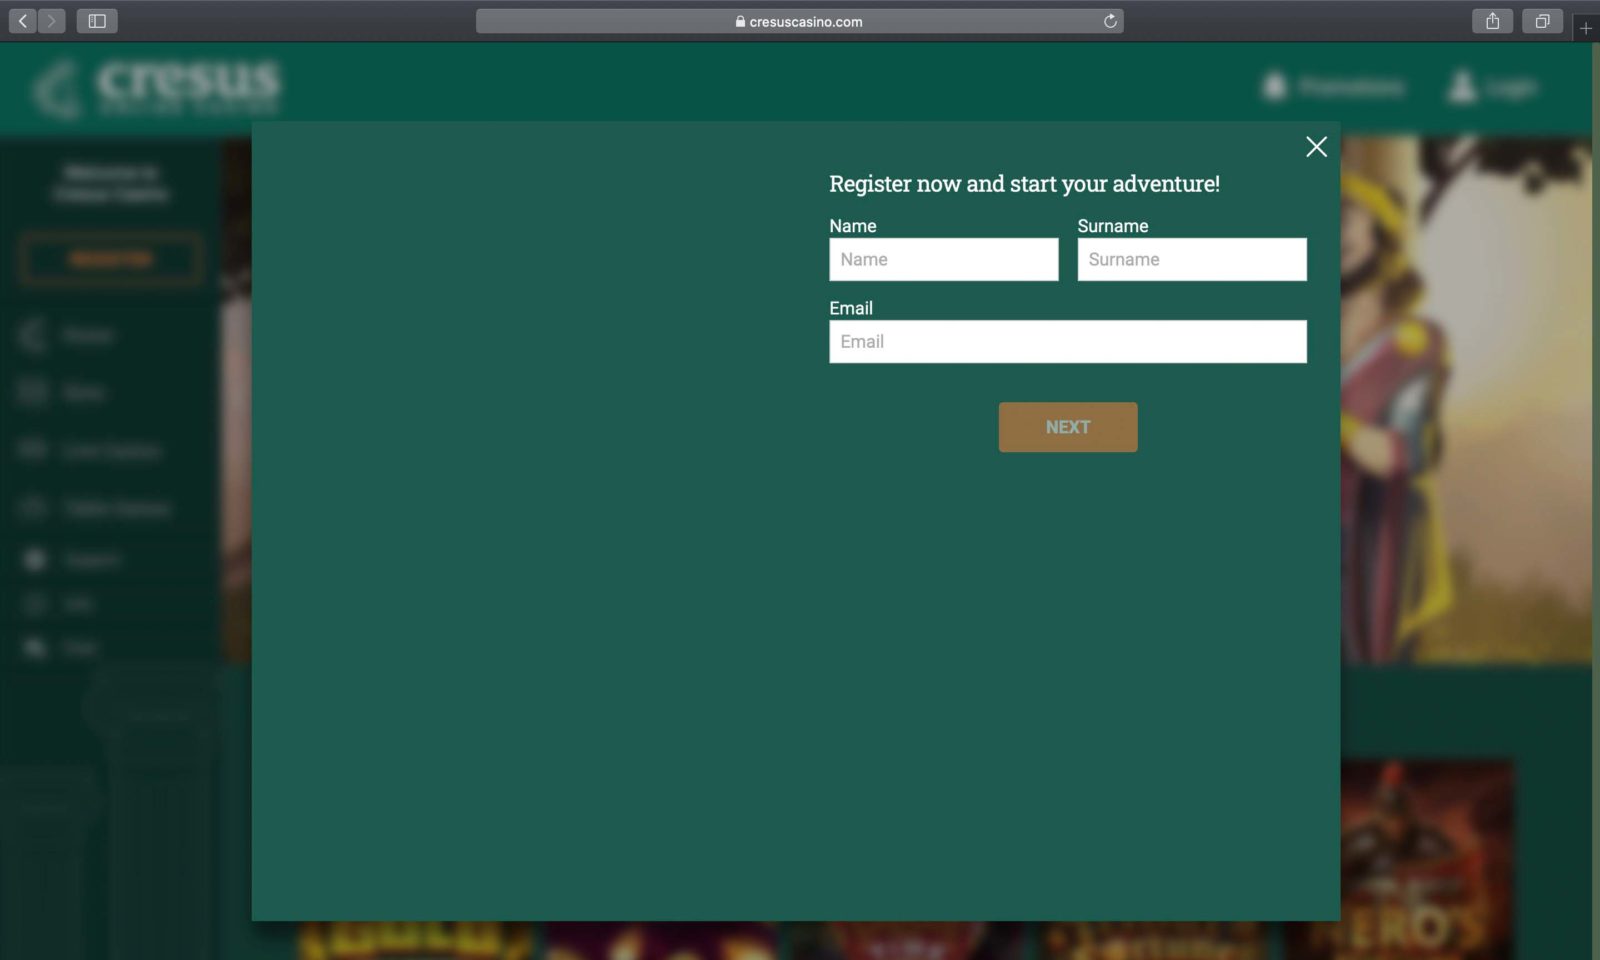This screenshot has height=960, width=1600.
Task: Click the bell icon beside Promotions
Action: point(1273,87)
